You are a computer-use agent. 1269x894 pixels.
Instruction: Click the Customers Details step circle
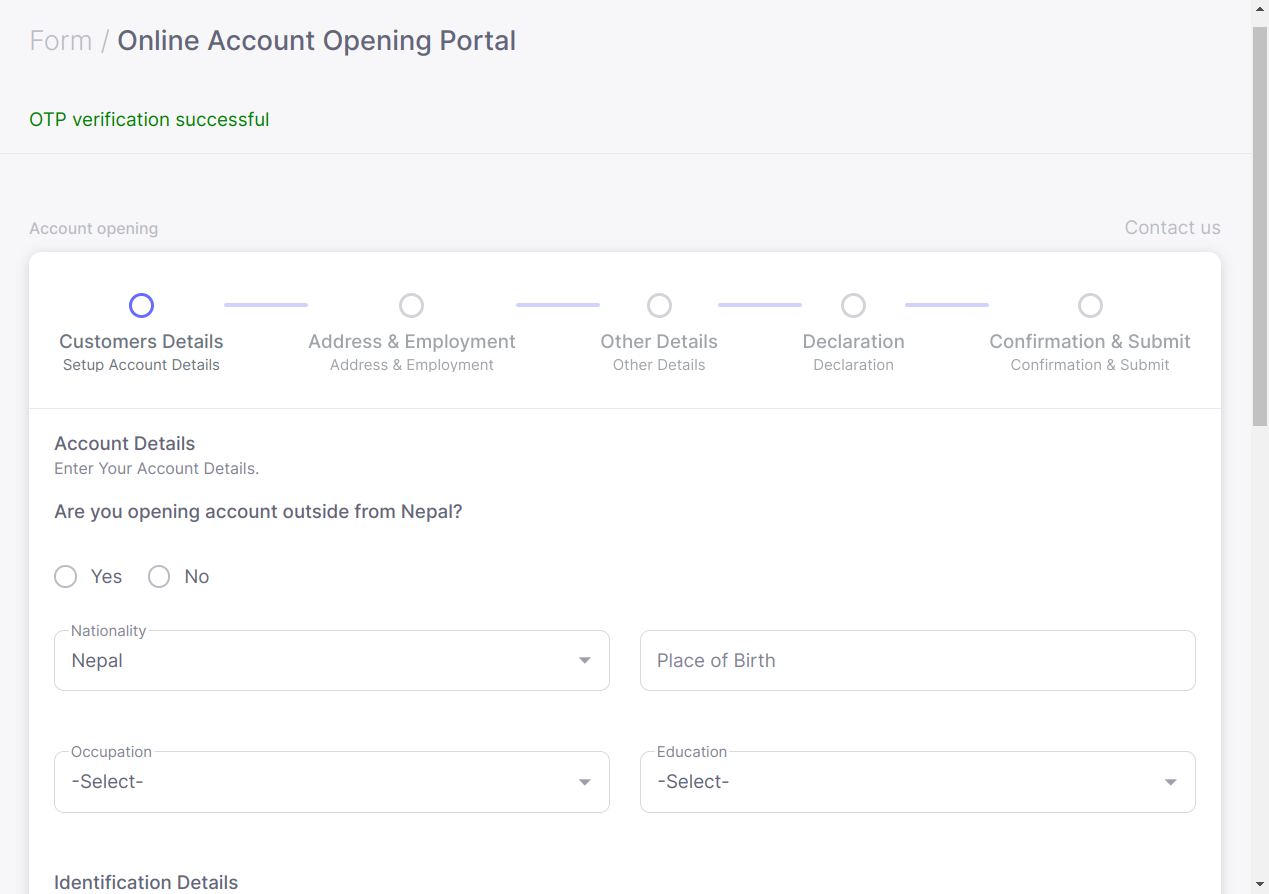141,305
